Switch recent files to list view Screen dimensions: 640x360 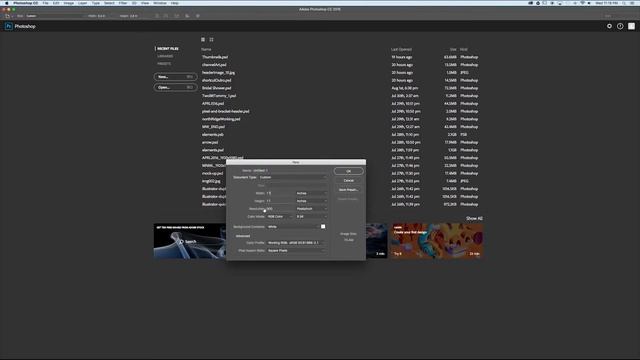[x=203, y=40]
